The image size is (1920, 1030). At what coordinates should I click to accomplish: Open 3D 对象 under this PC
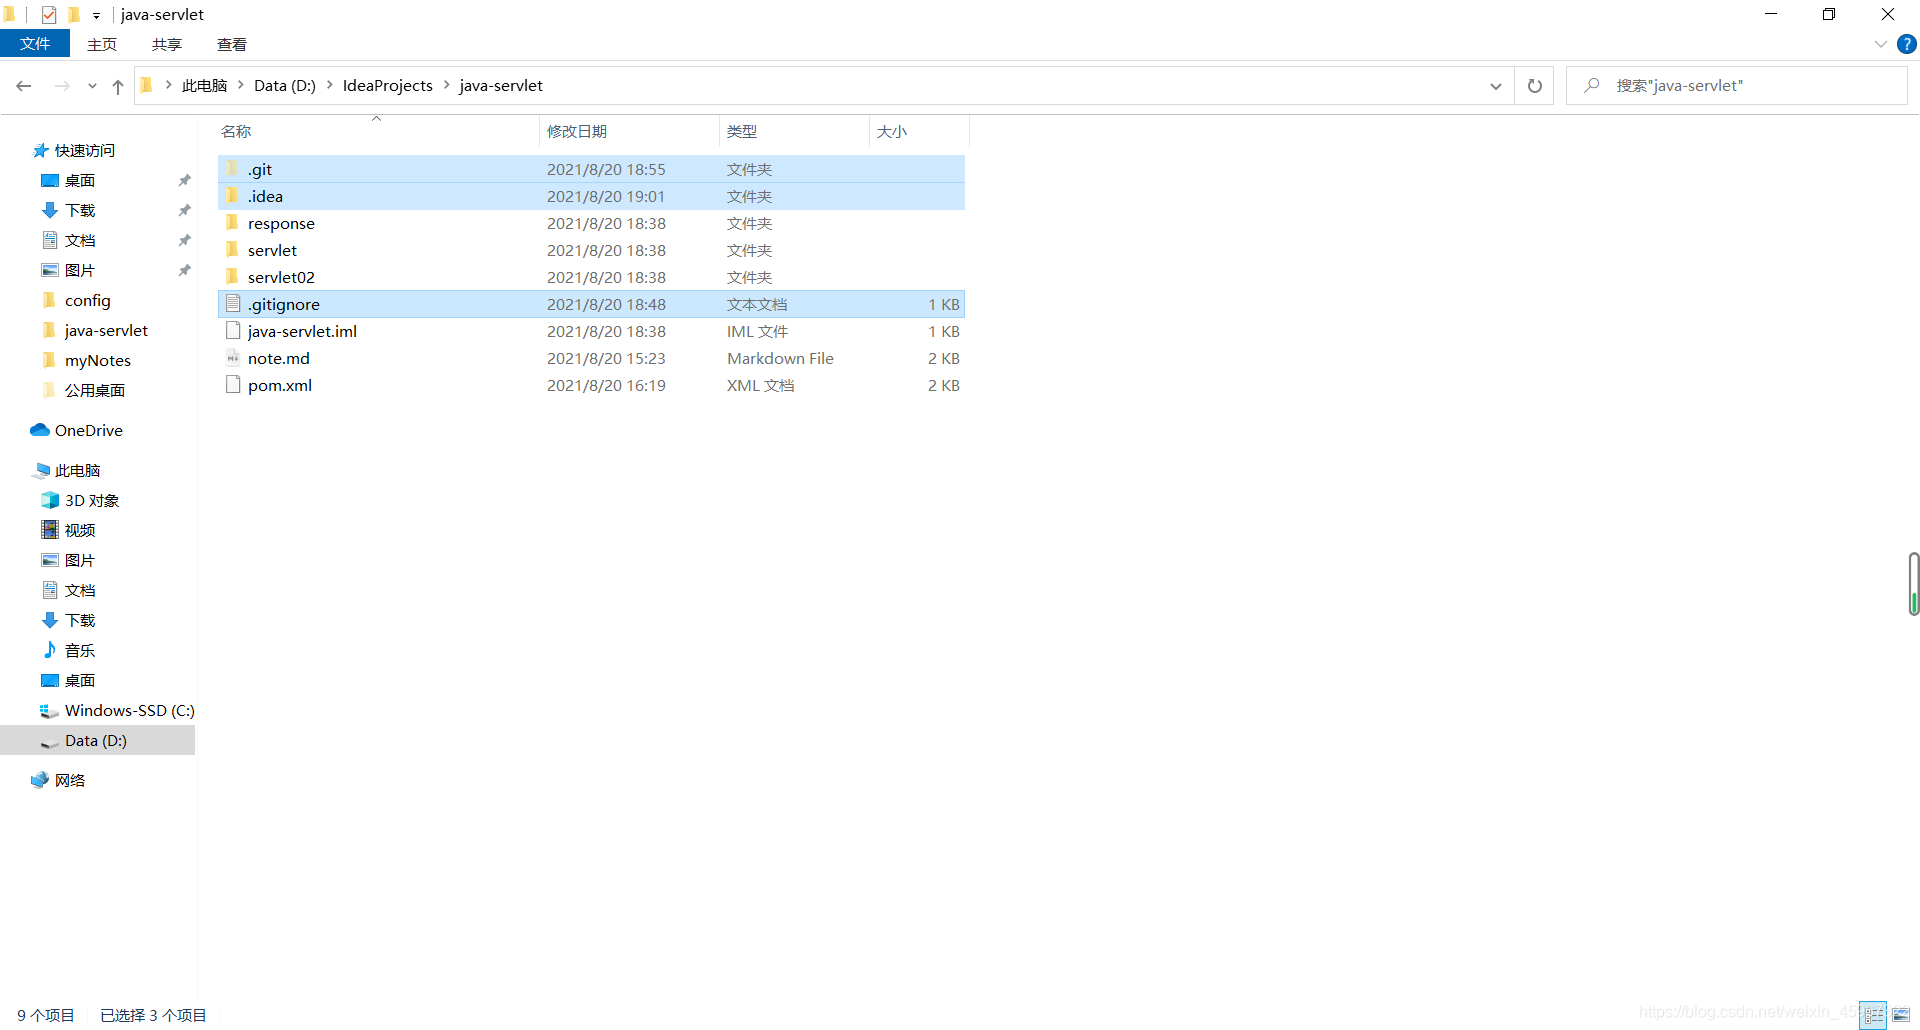(x=91, y=500)
